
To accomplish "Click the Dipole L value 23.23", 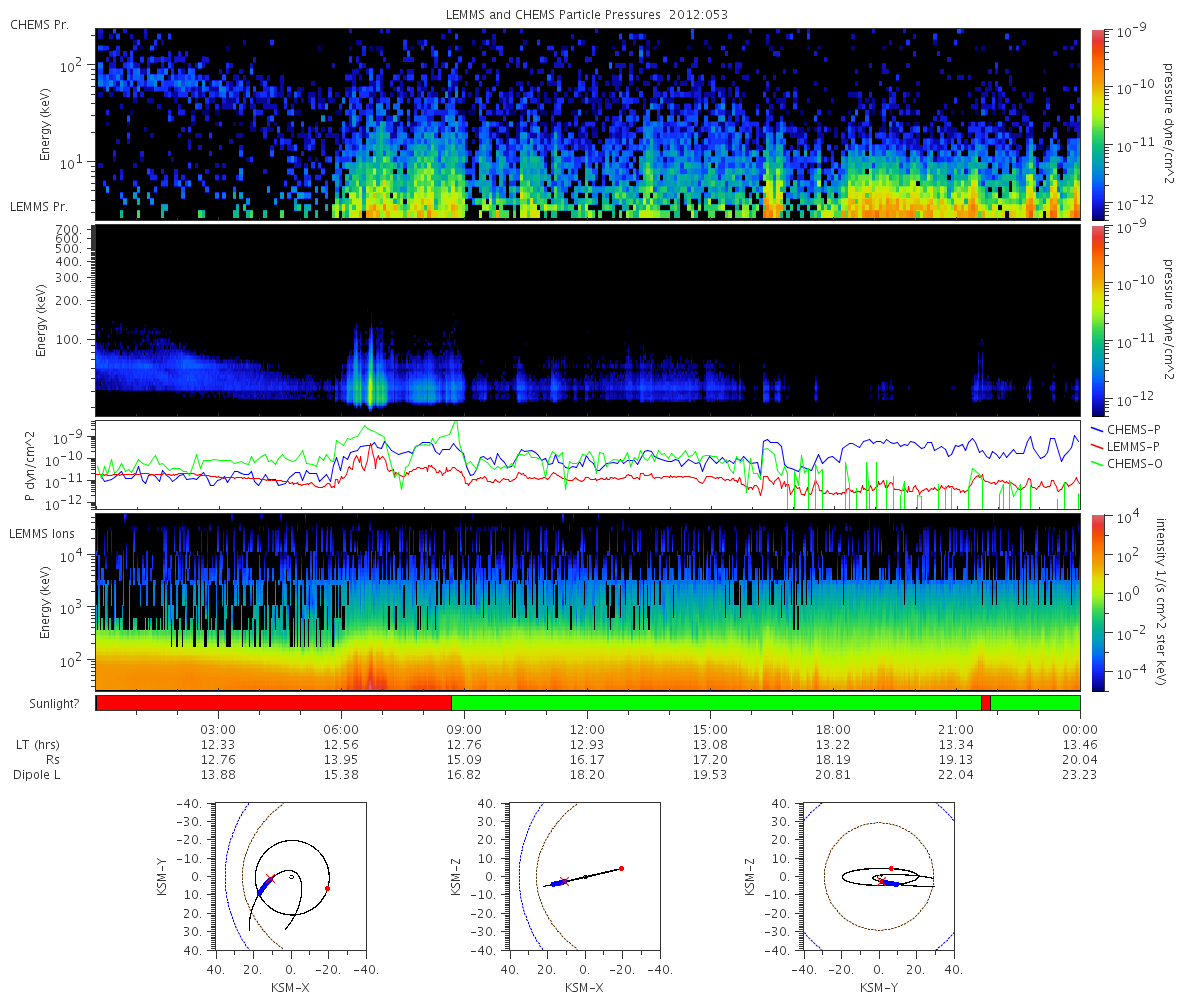I will (x=1080, y=775).
